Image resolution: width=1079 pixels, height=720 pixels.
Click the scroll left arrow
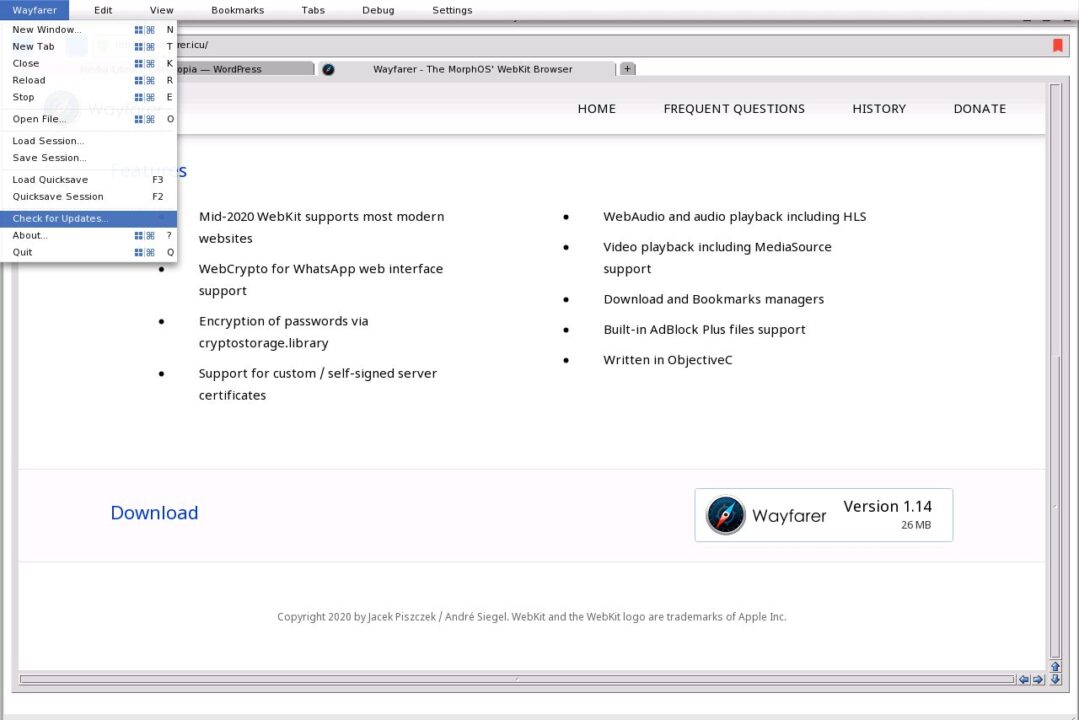pos(1023,679)
